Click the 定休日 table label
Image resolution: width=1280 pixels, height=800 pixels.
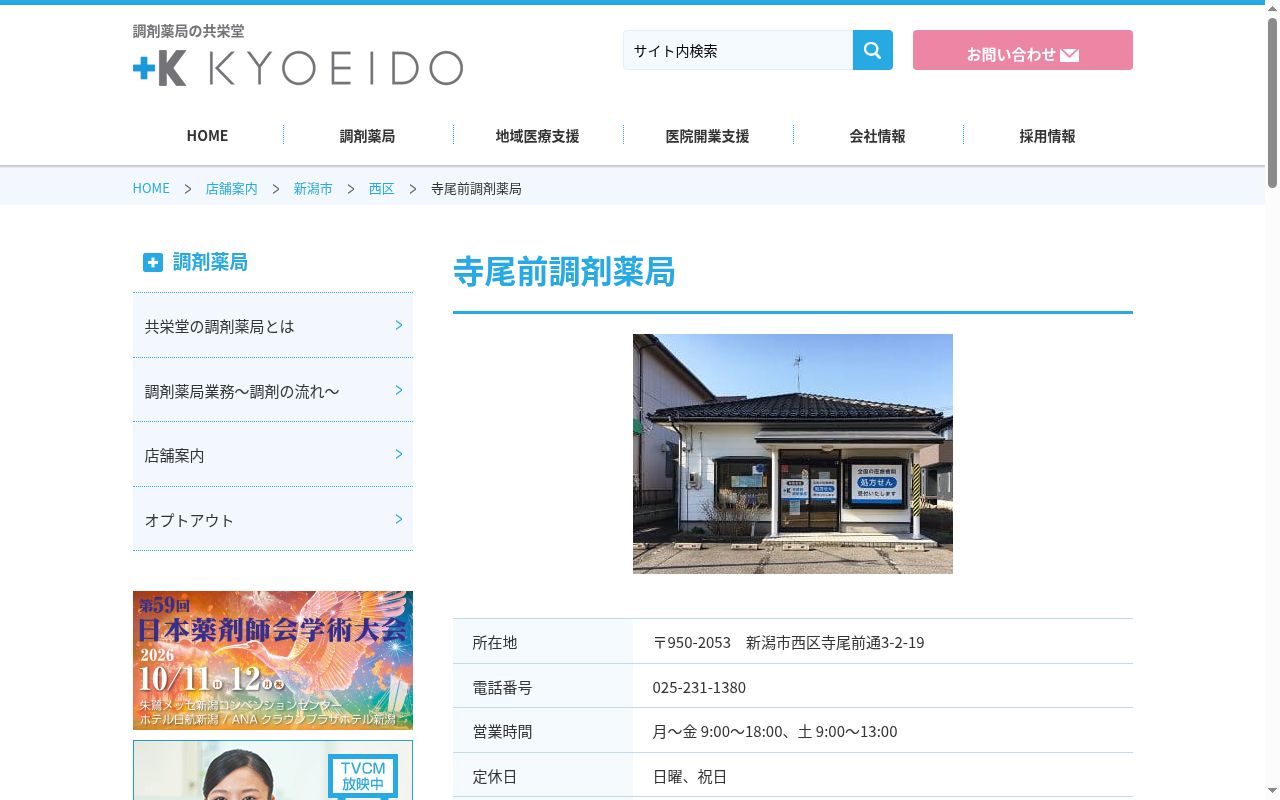point(495,776)
